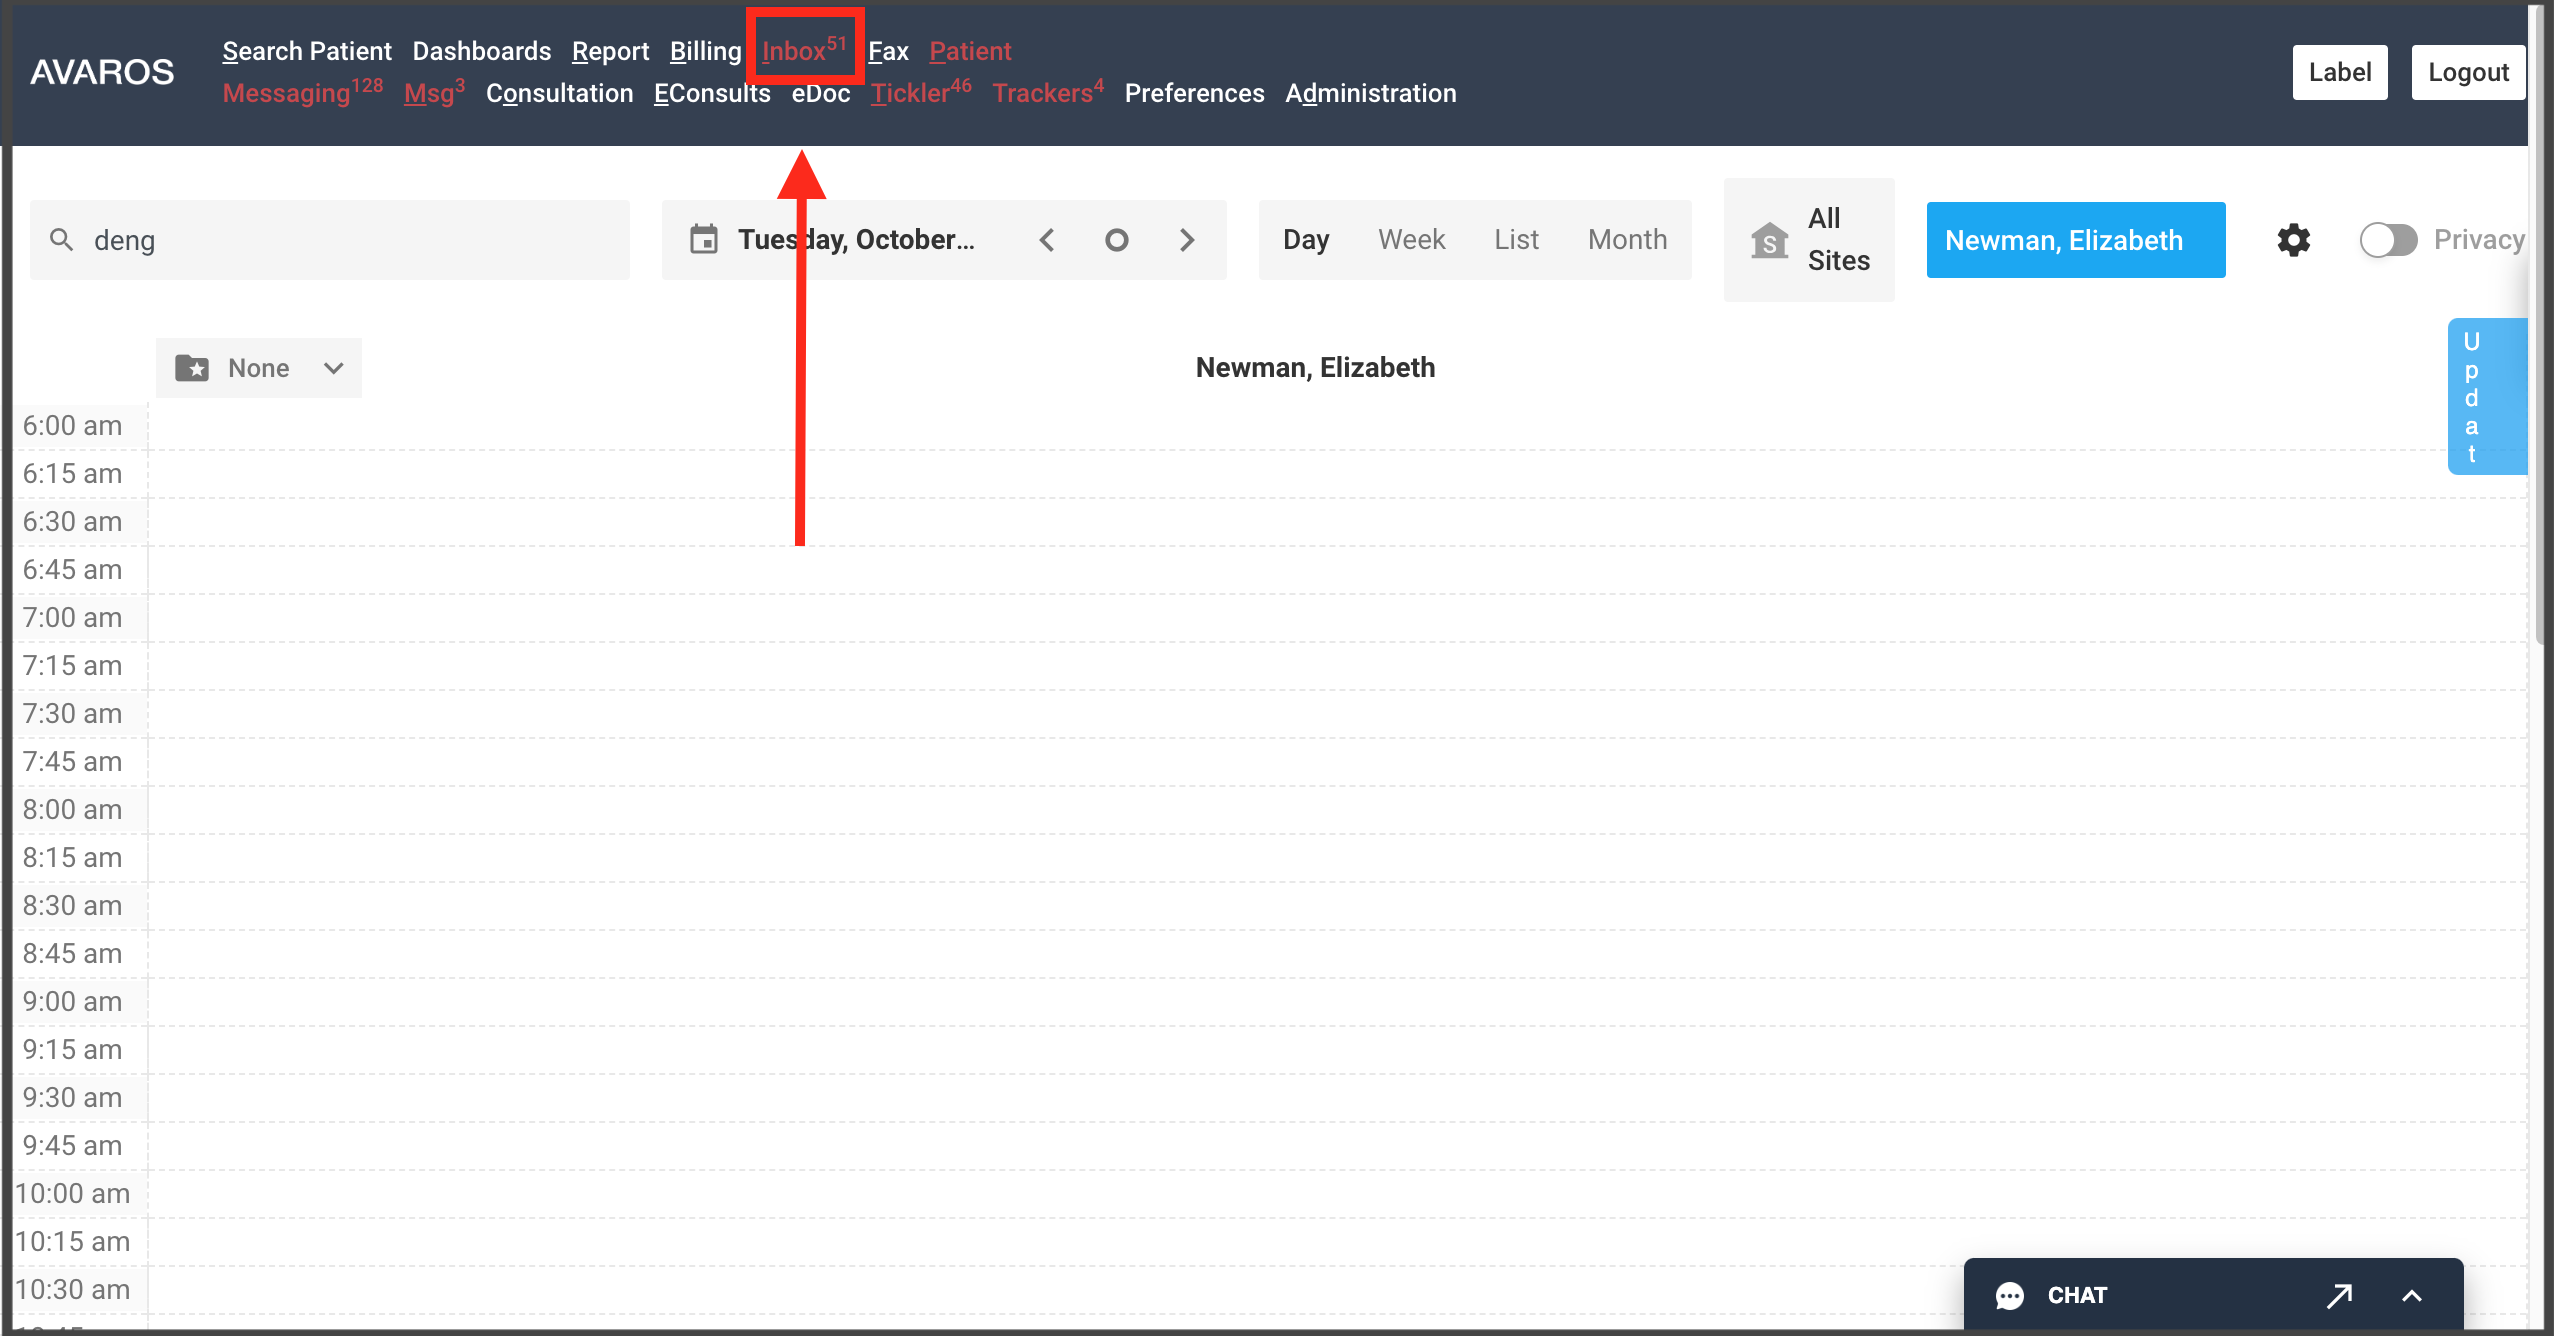Open the Fax menu item
This screenshot has height=1336, width=2554.
click(888, 51)
